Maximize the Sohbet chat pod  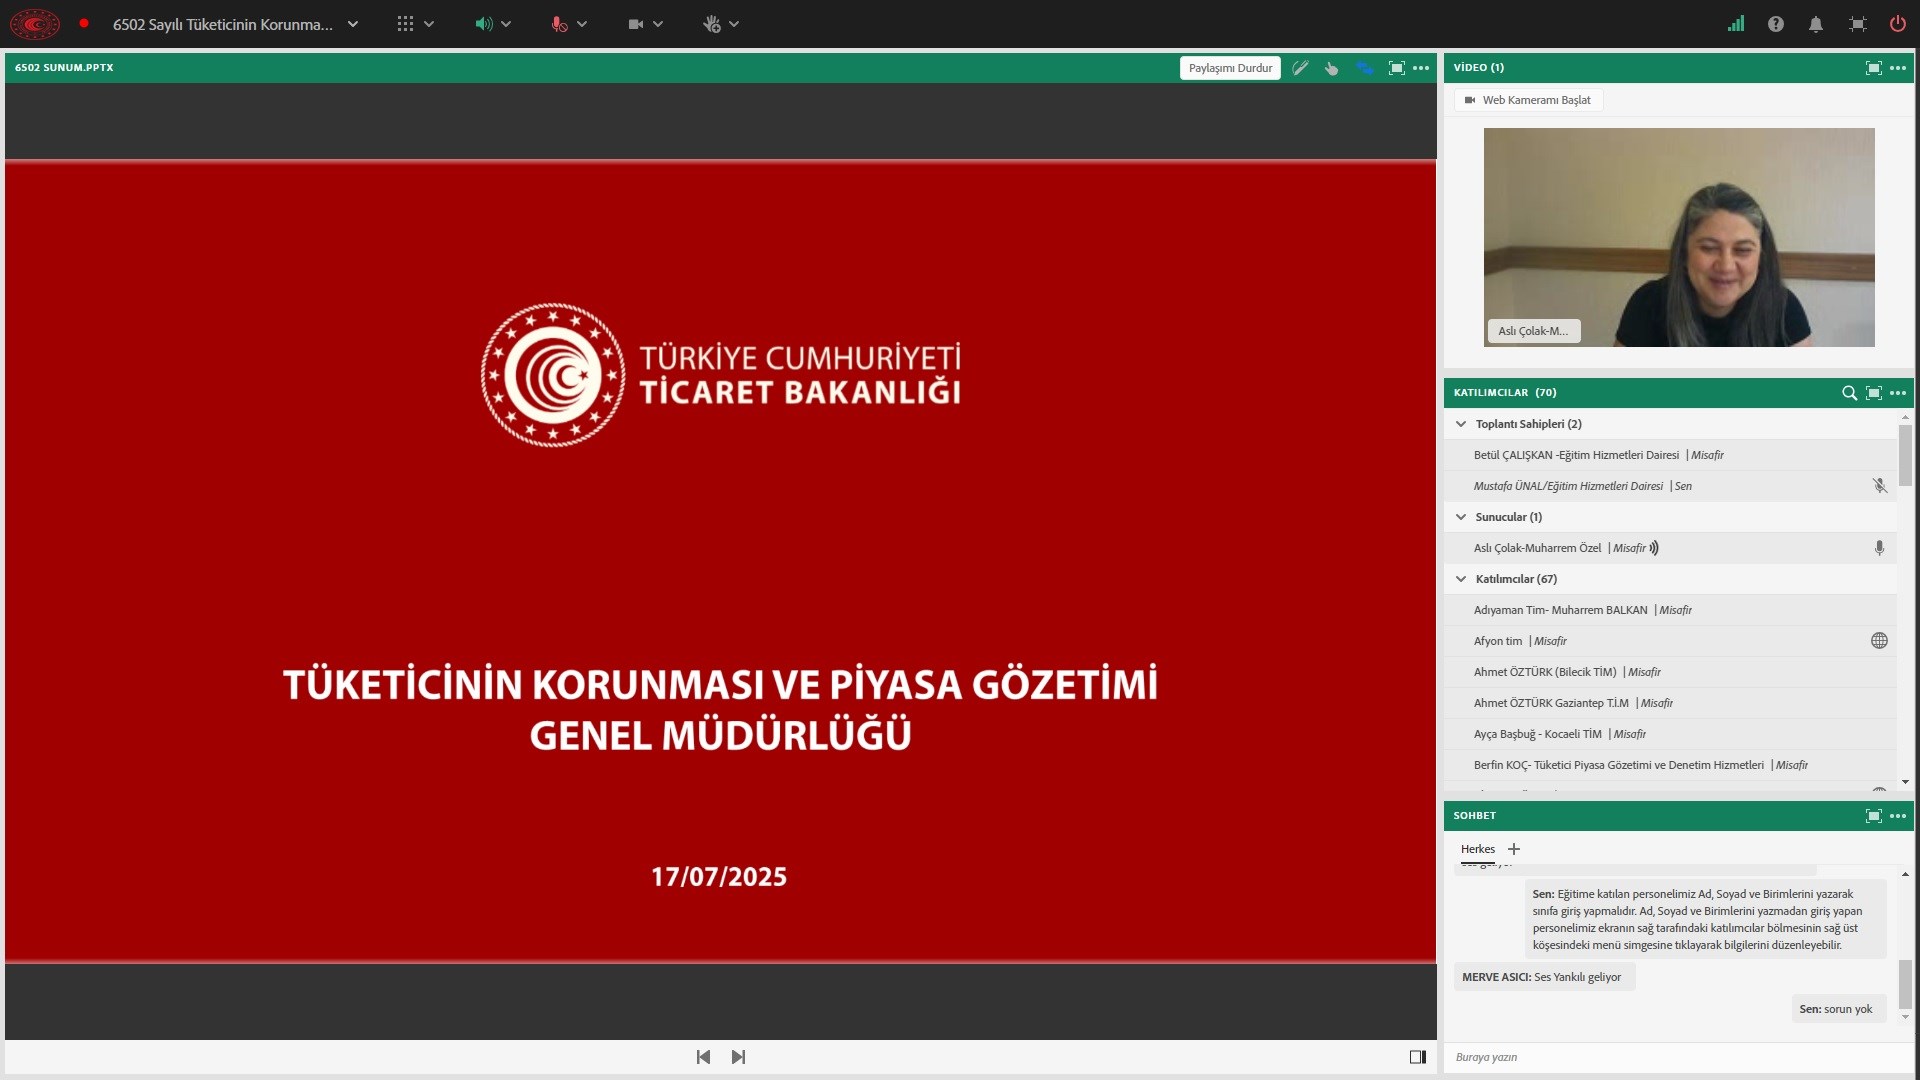tap(1874, 816)
